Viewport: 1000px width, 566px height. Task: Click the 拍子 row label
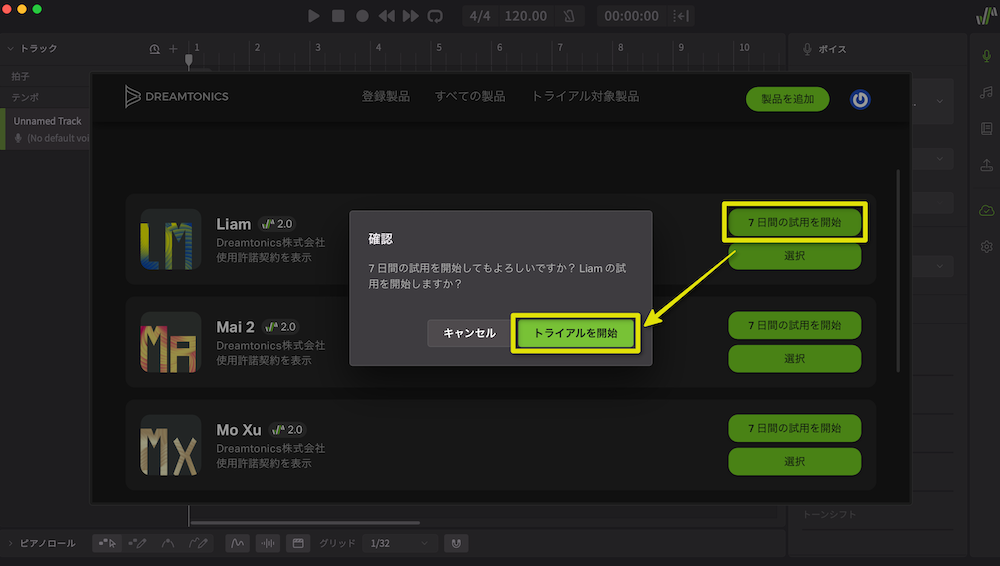pos(20,77)
